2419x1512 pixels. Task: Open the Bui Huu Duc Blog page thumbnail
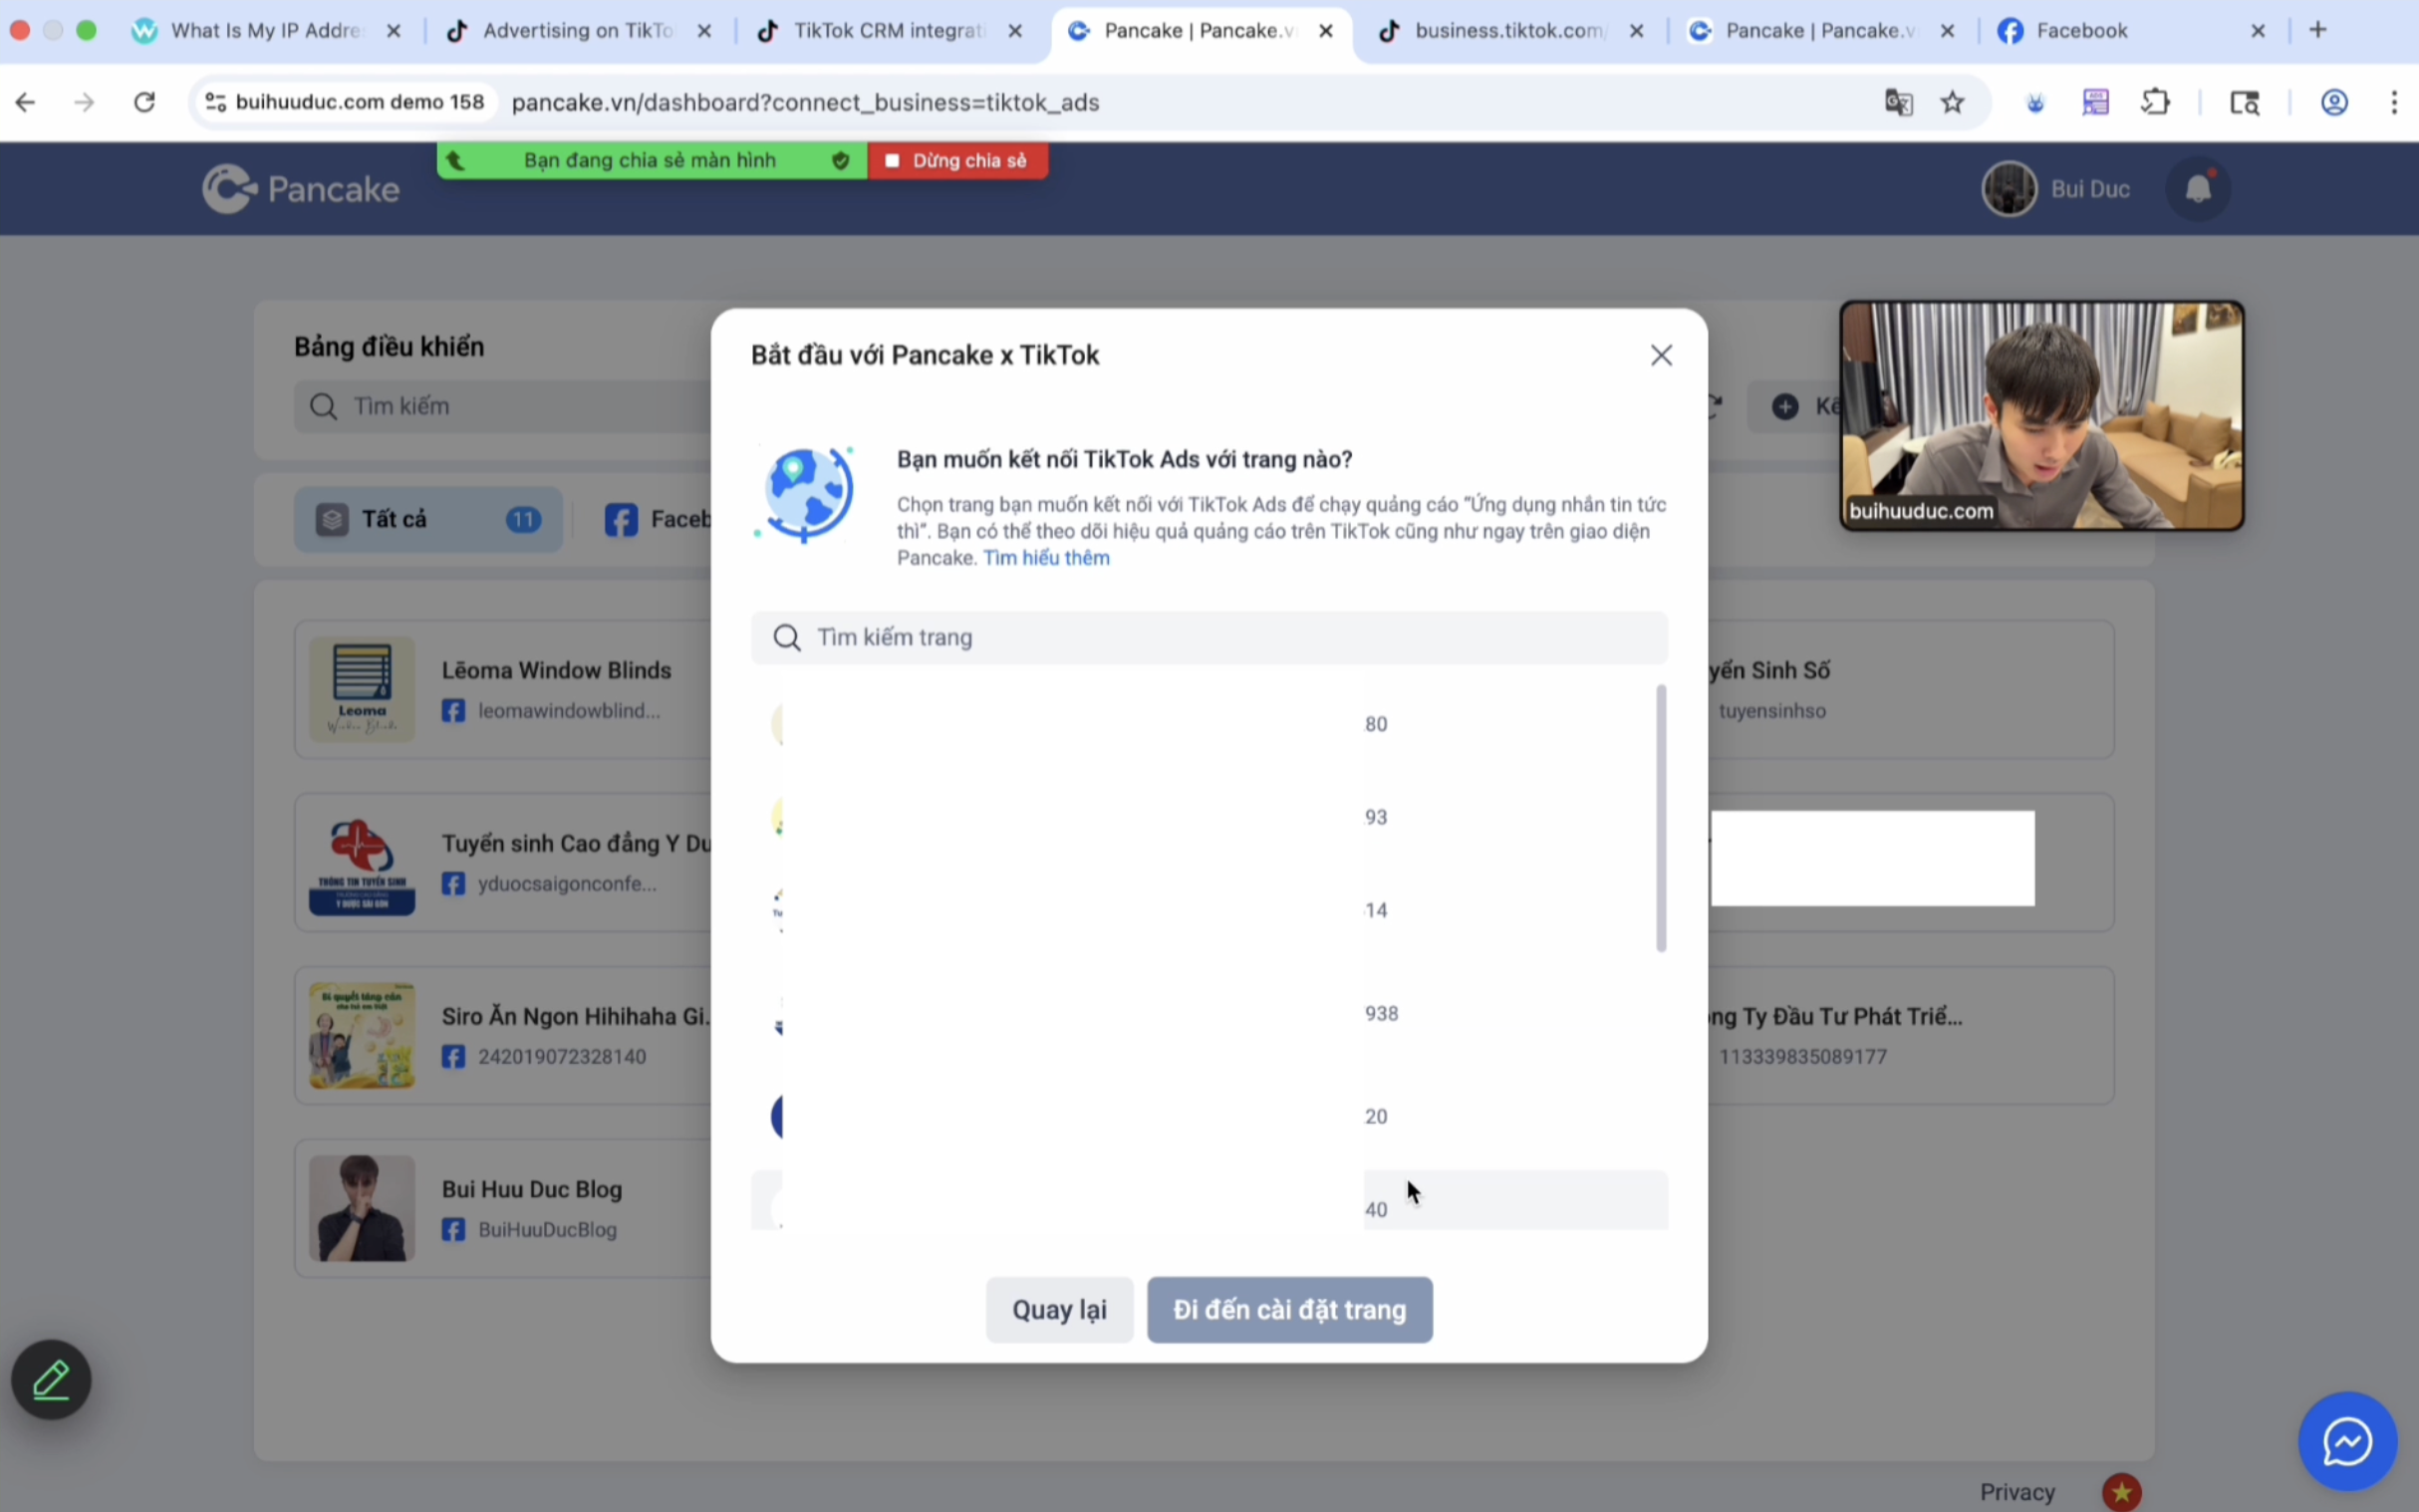(x=362, y=1208)
